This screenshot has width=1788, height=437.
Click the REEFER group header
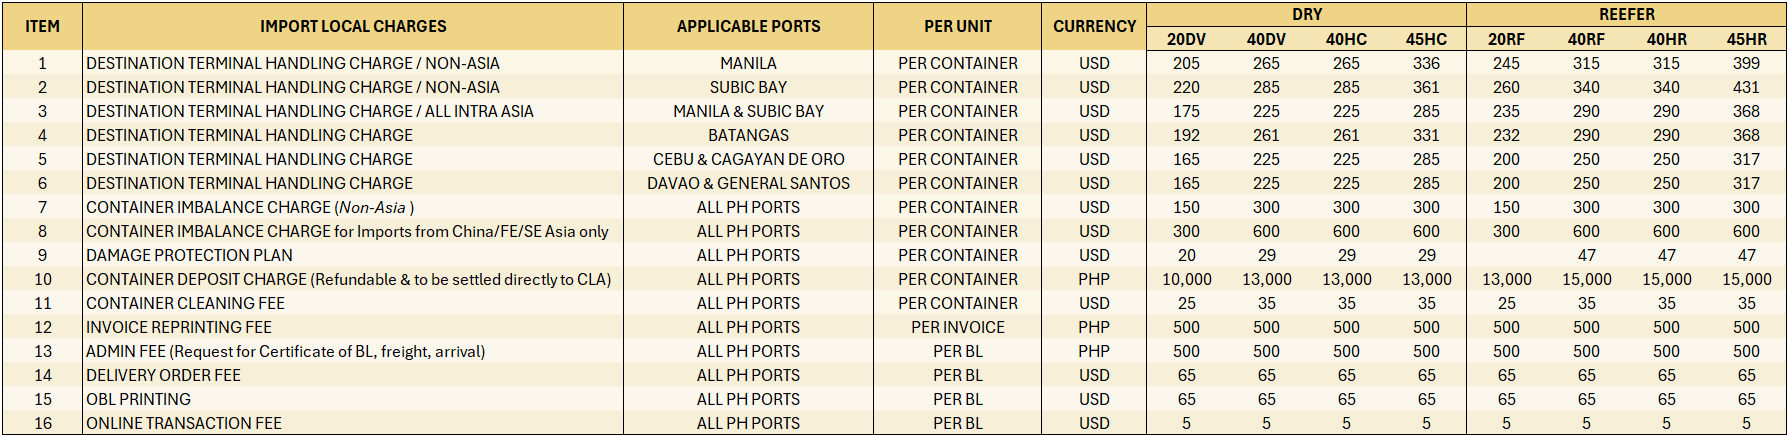[x=1626, y=15]
